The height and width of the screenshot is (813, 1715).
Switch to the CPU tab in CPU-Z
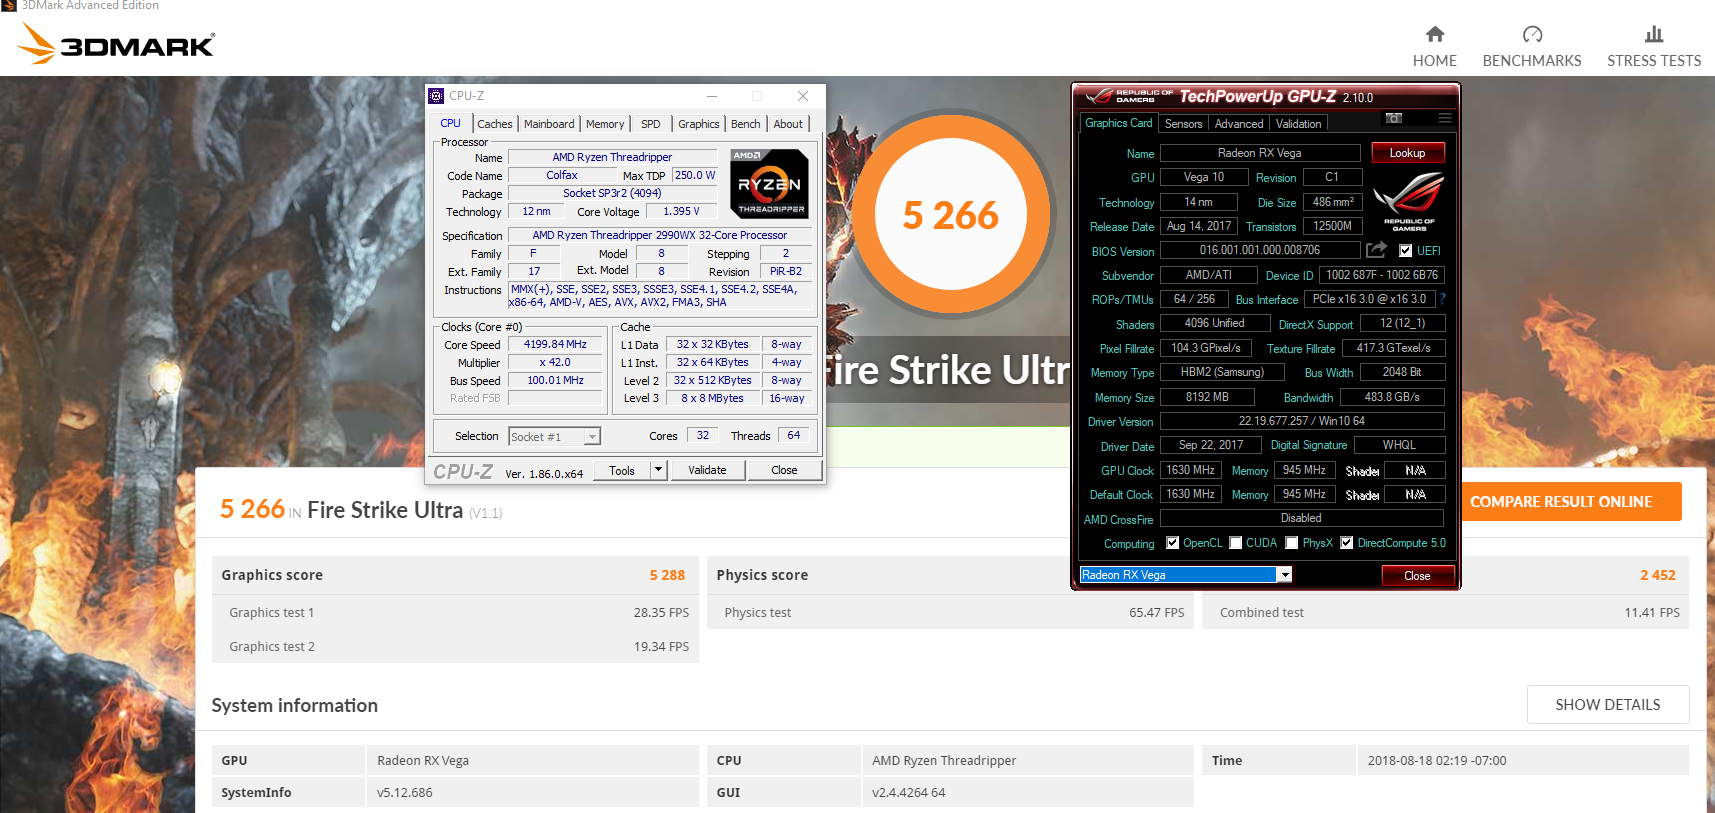click(451, 123)
